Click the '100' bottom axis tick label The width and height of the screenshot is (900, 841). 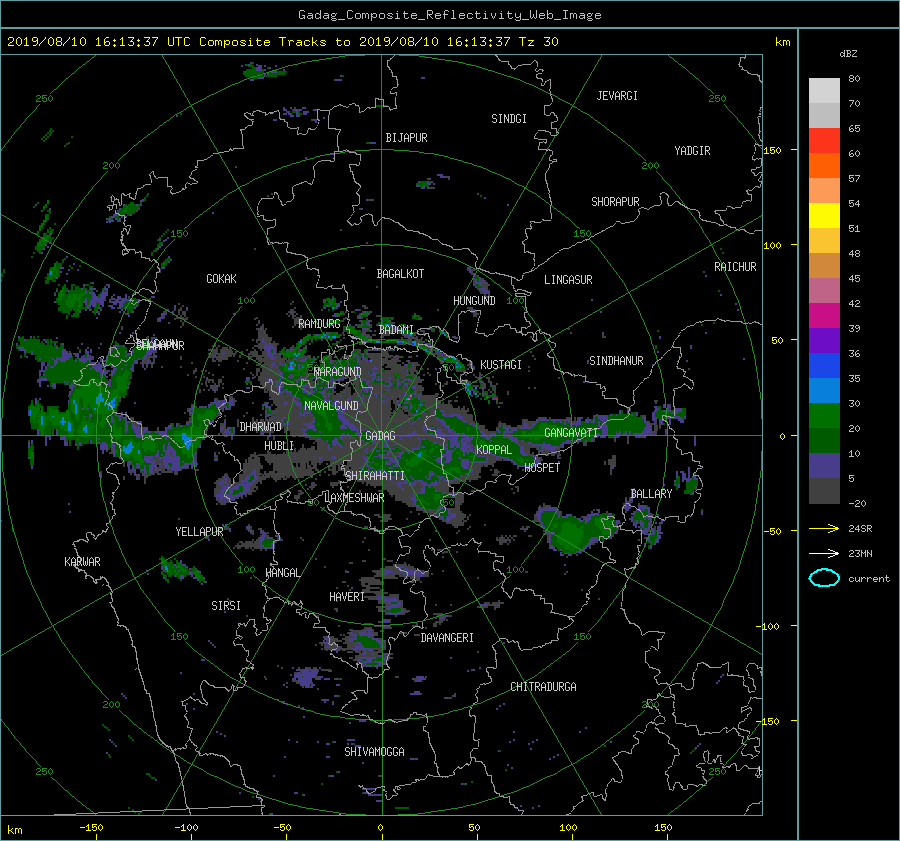[x=568, y=828]
